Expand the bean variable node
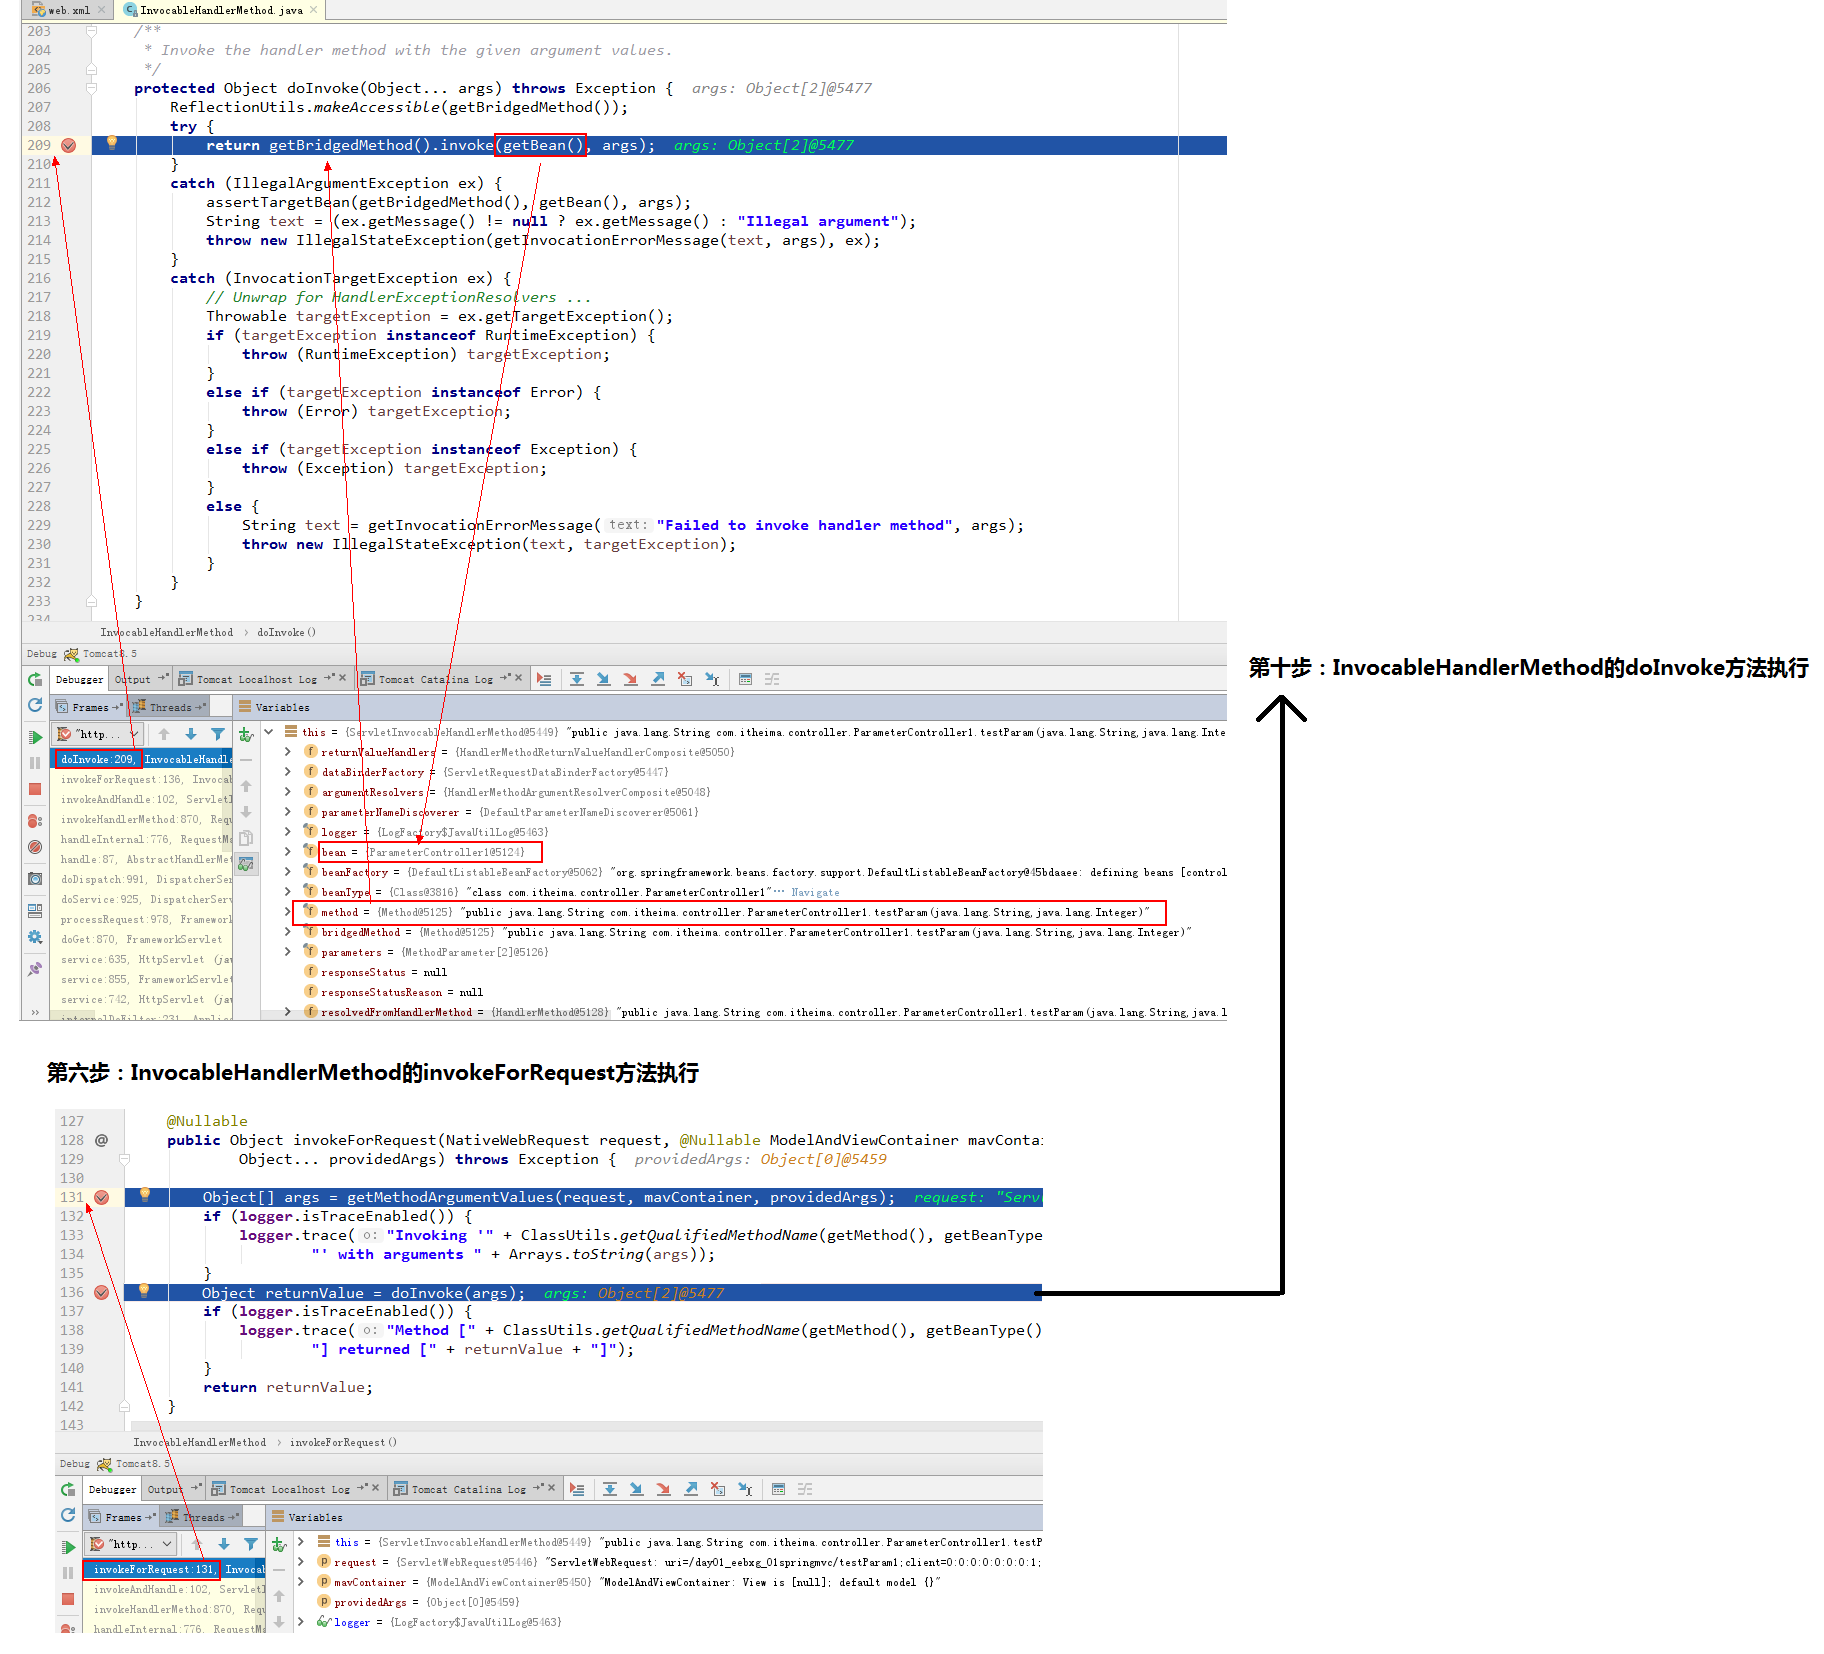 click(288, 852)
